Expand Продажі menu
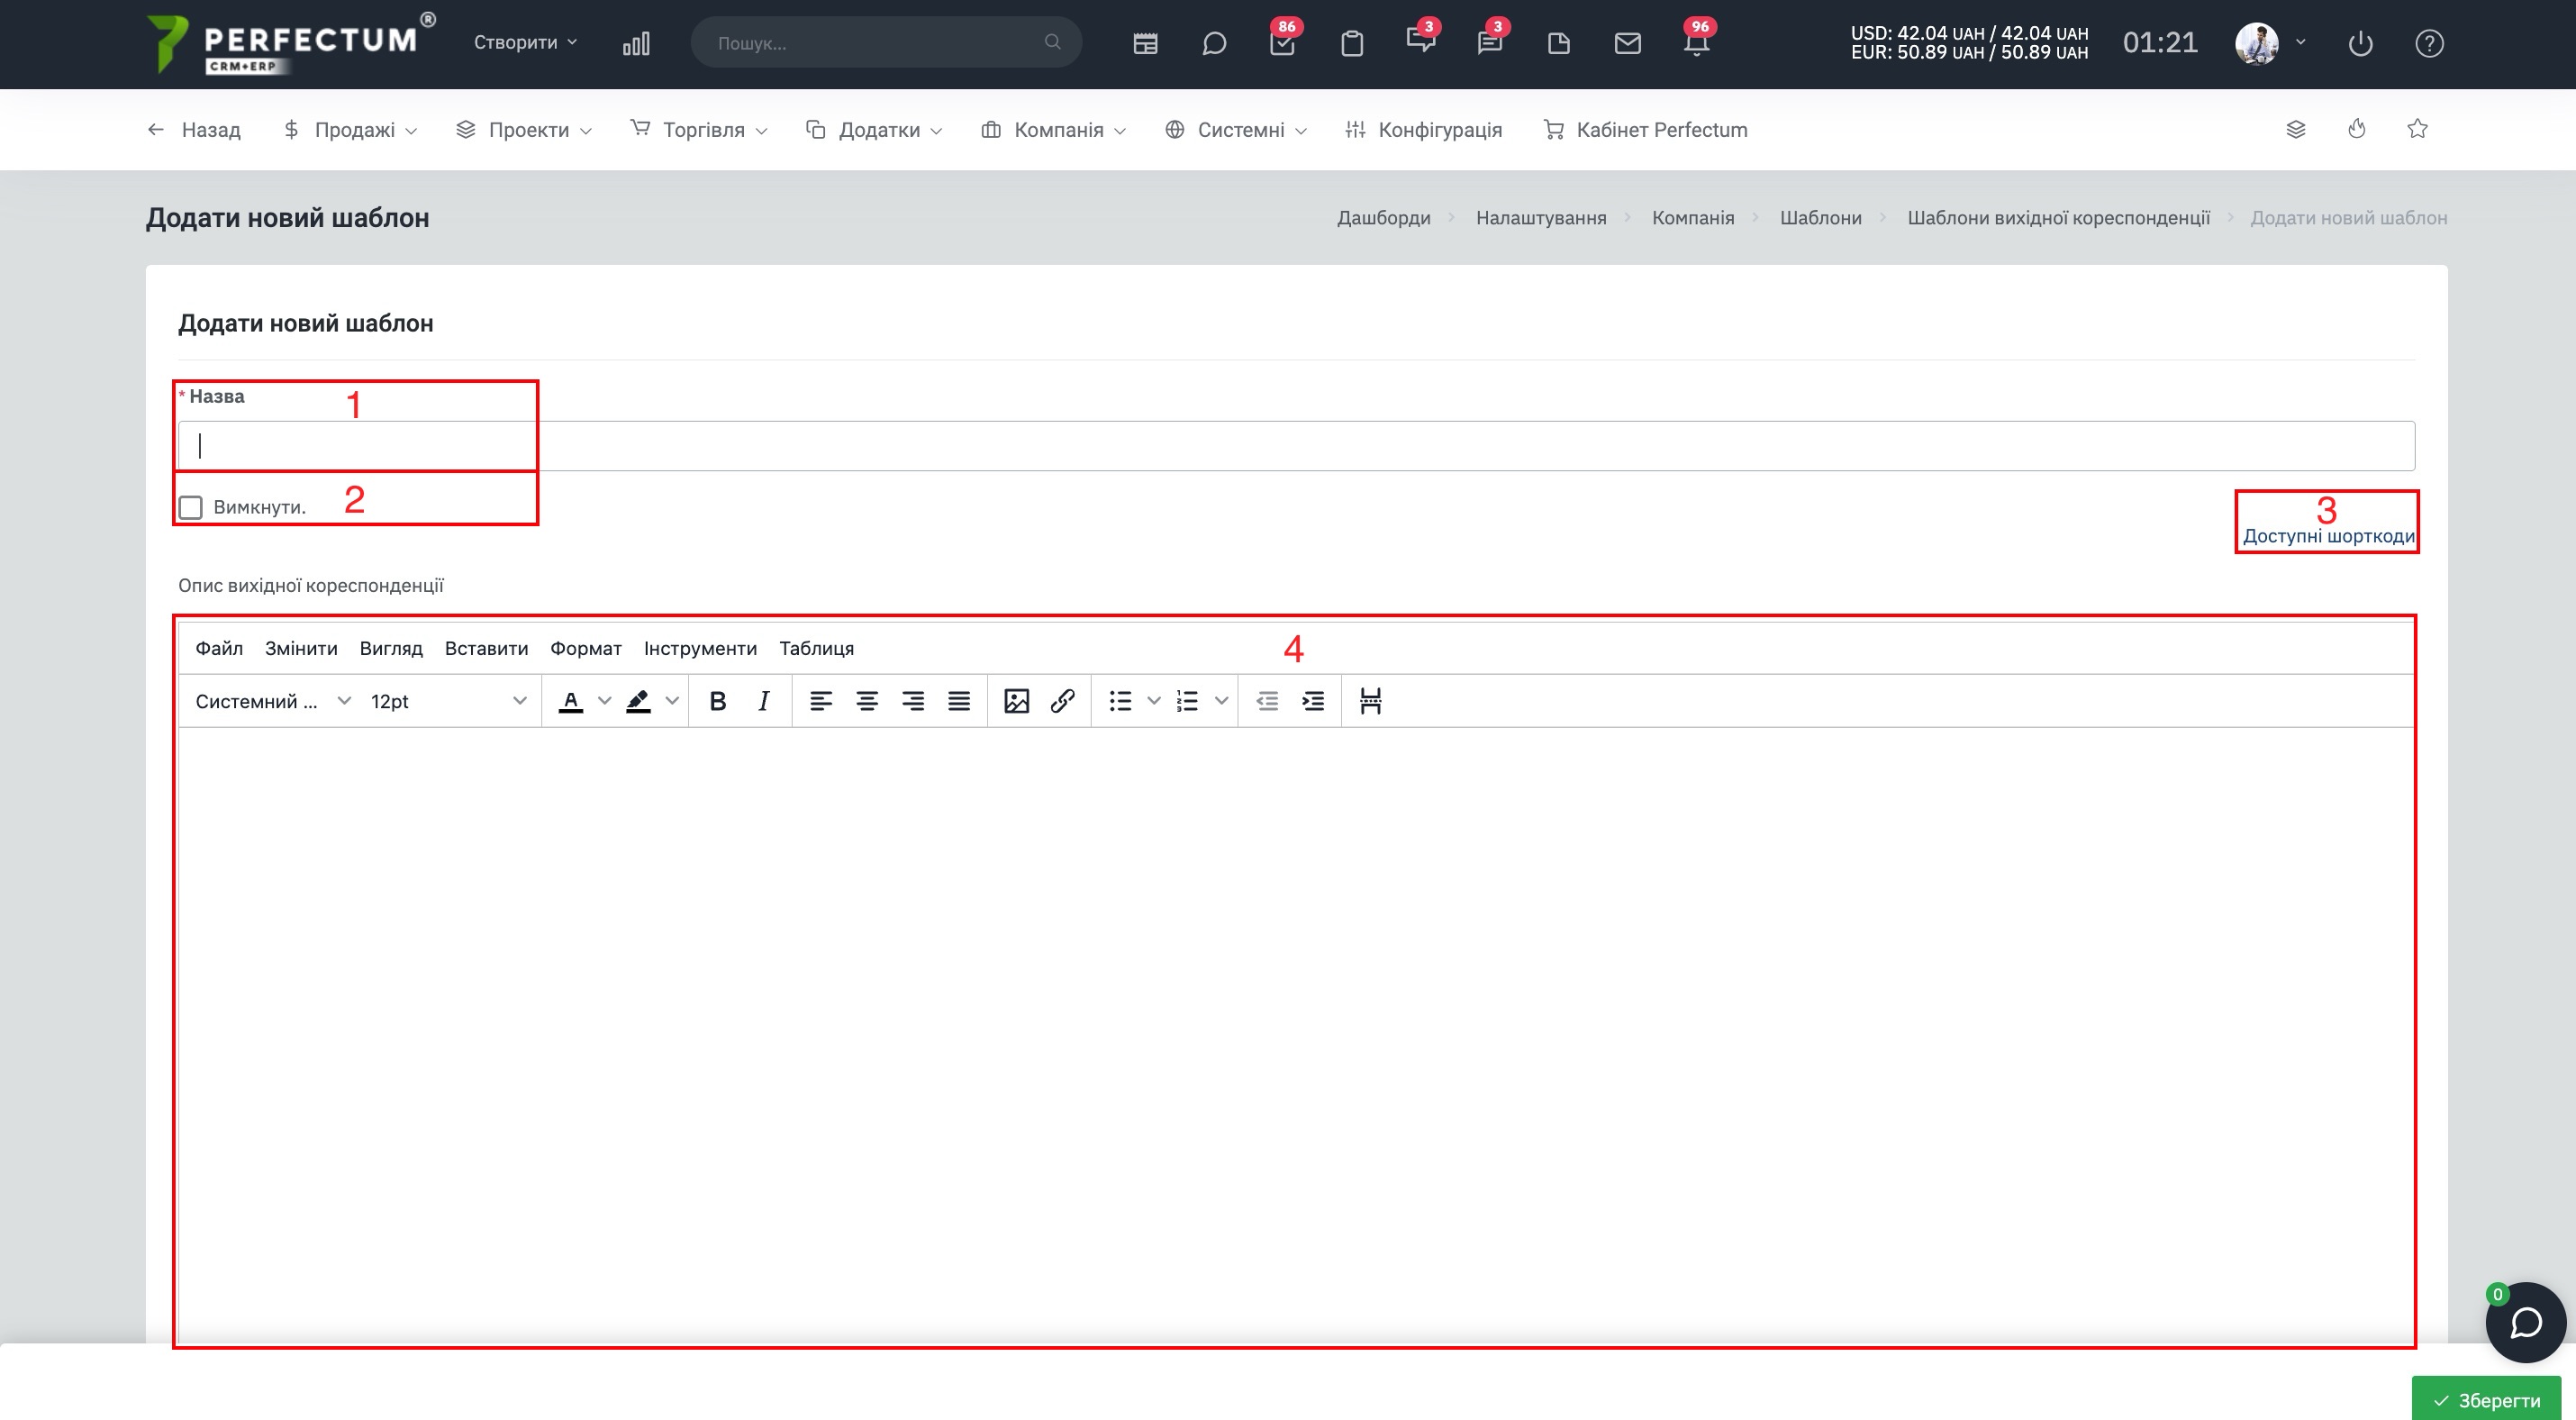The width and height of the screenshot is (2576, 1420). [x=351, y=129]
